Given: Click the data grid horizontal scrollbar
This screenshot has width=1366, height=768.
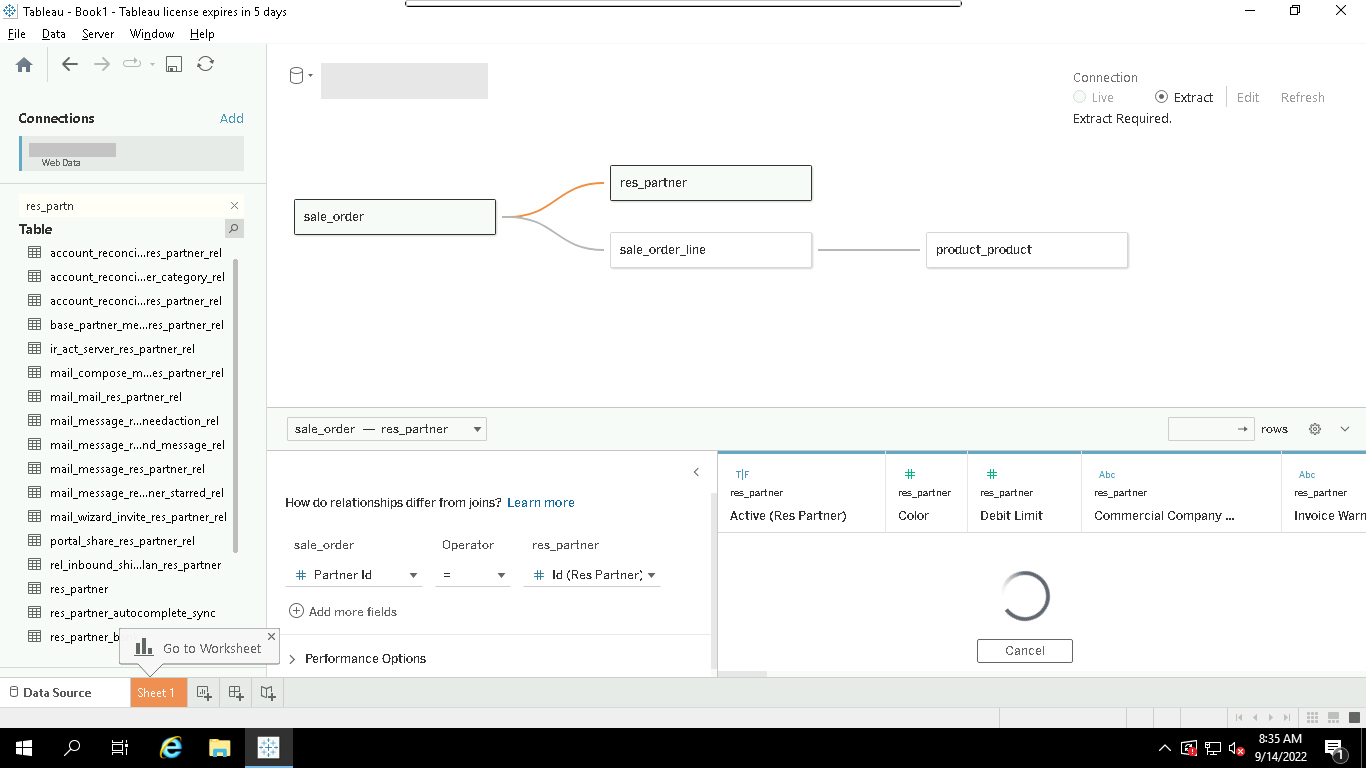Looking at the screenshot, I should click(742, 674).
